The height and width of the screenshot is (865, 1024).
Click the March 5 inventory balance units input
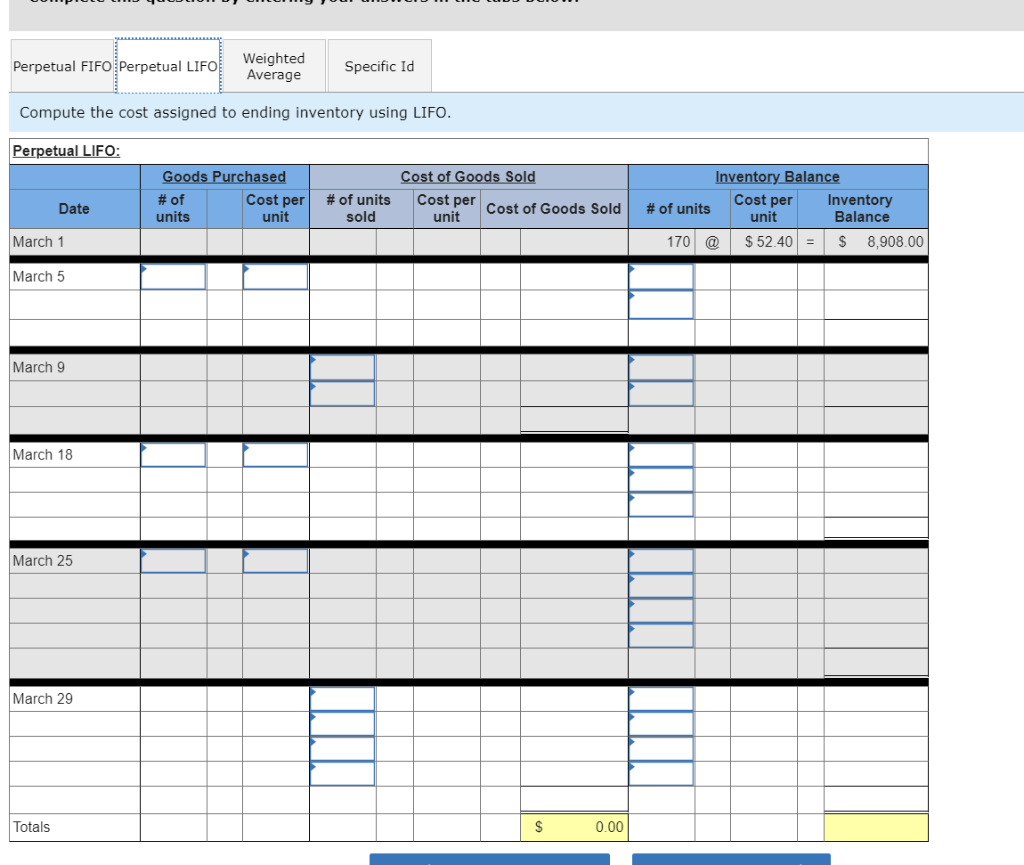point(661,276)
